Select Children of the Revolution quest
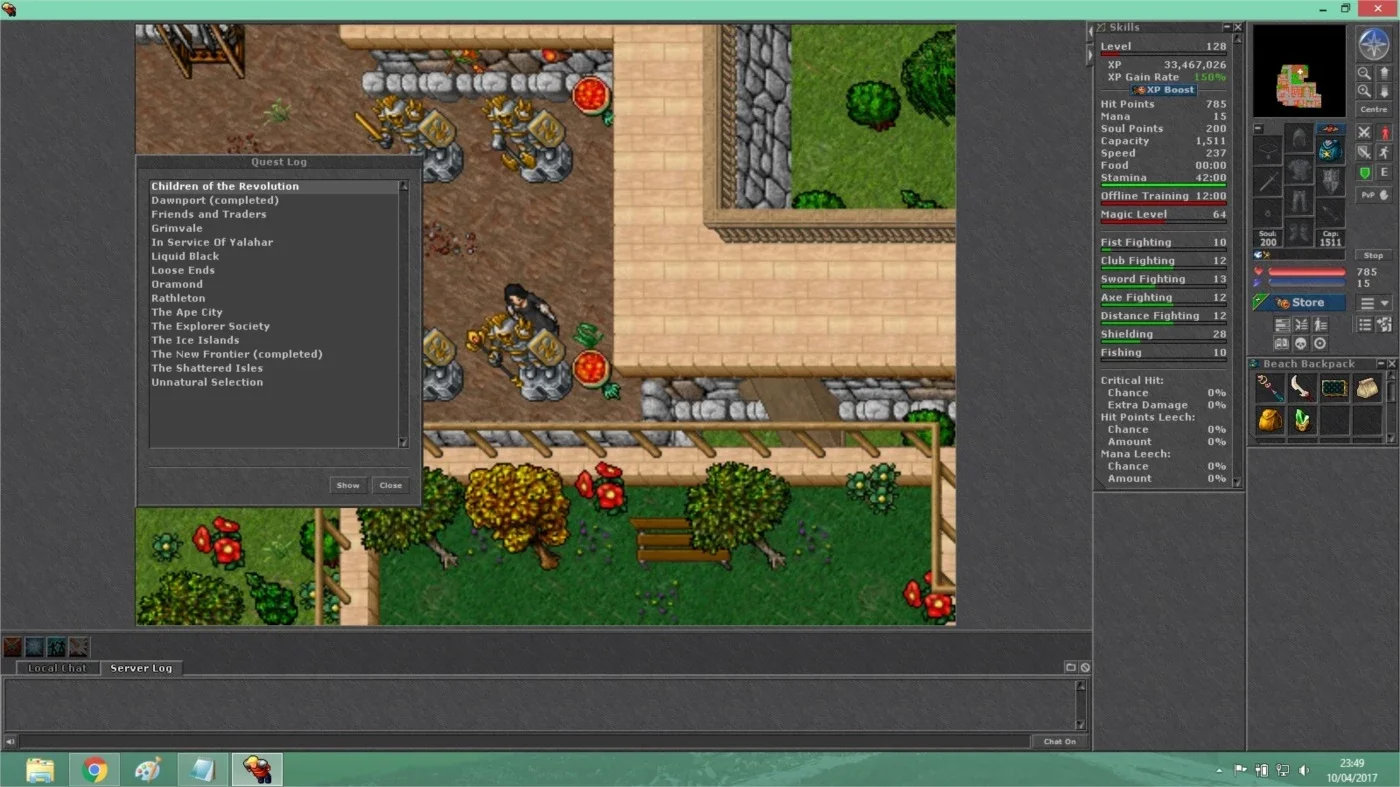Image resolution: width=1400 pixels, height=787 pixels. 274,186
